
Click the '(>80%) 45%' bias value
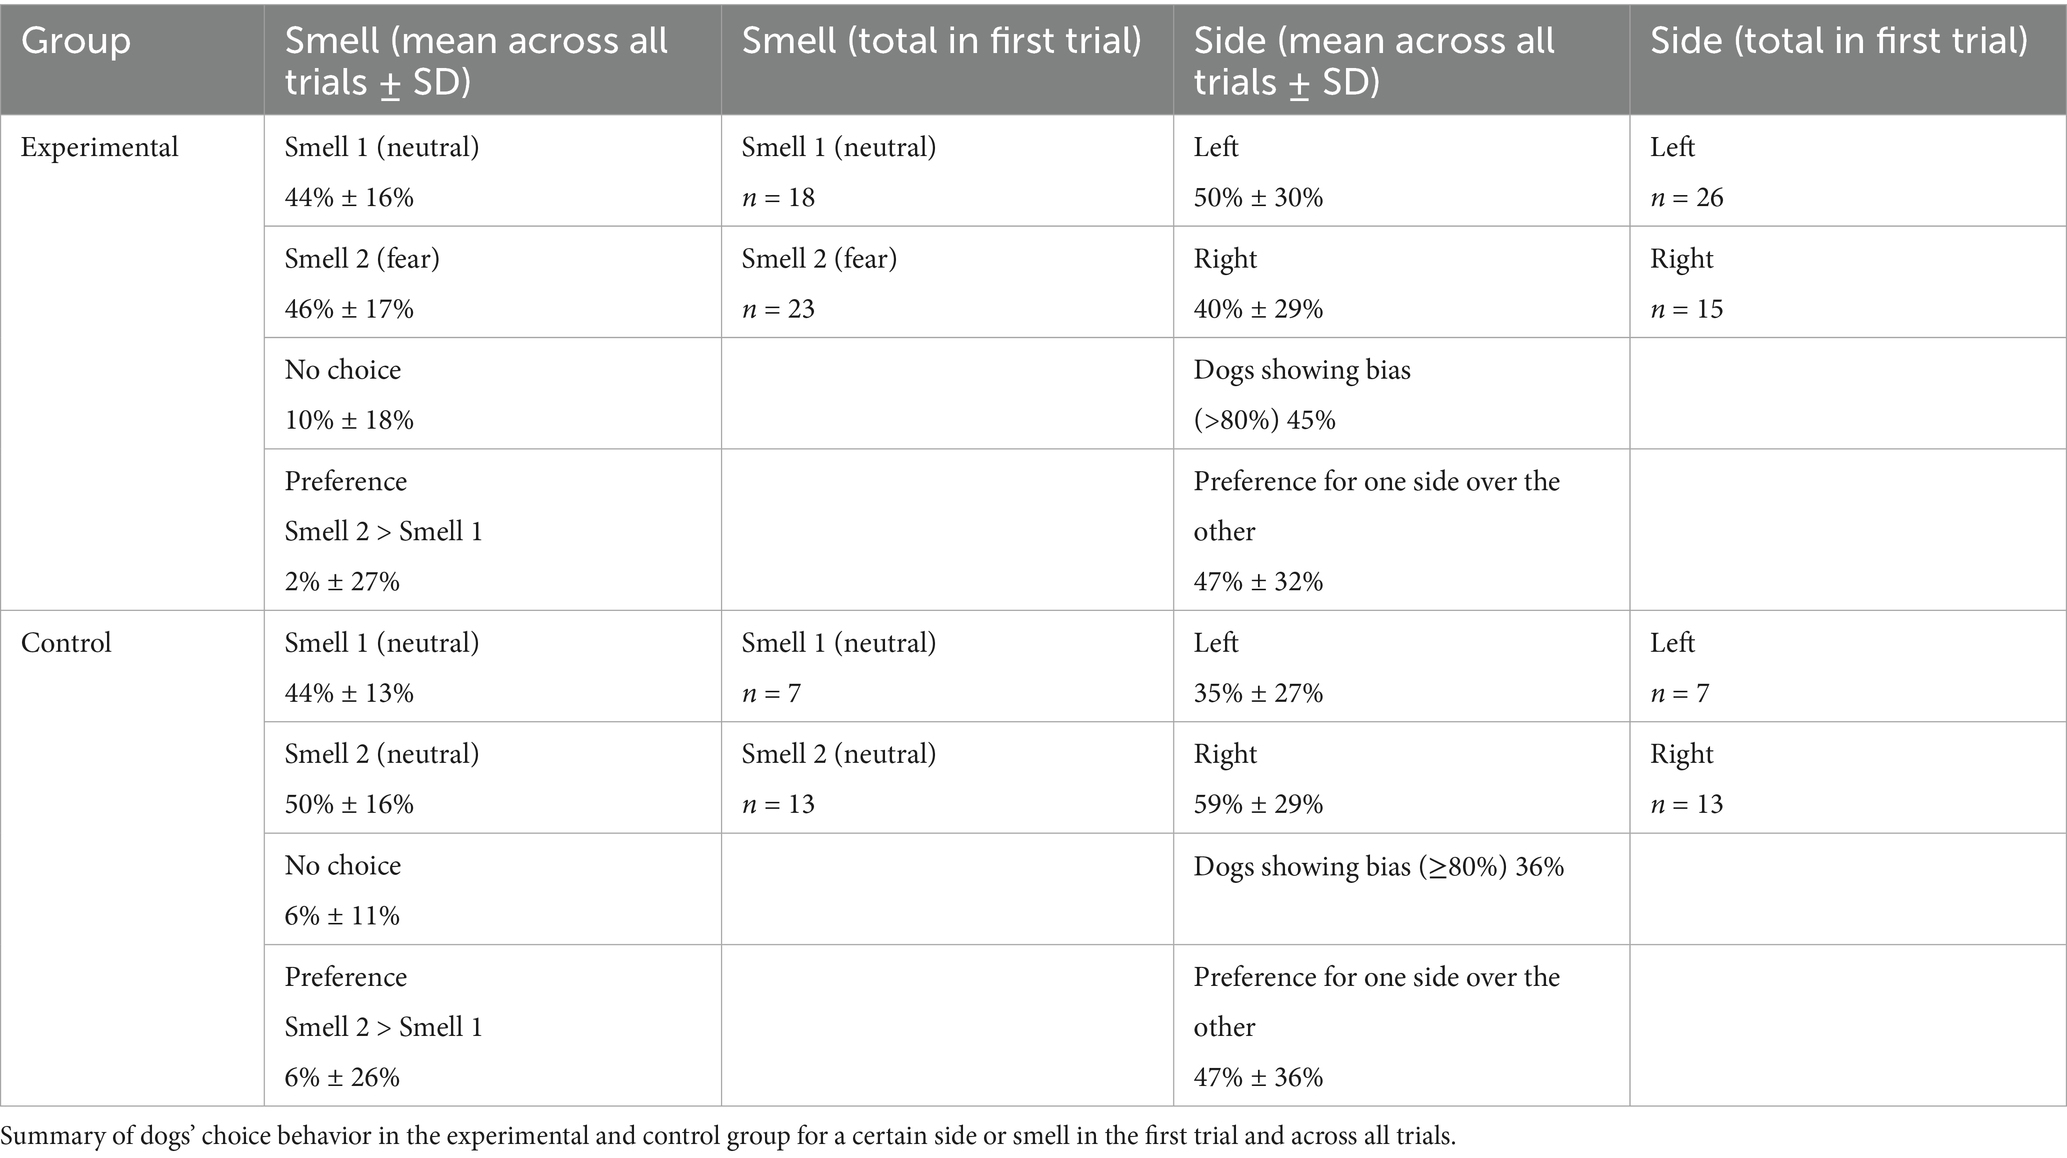(x=1264, y=420)
